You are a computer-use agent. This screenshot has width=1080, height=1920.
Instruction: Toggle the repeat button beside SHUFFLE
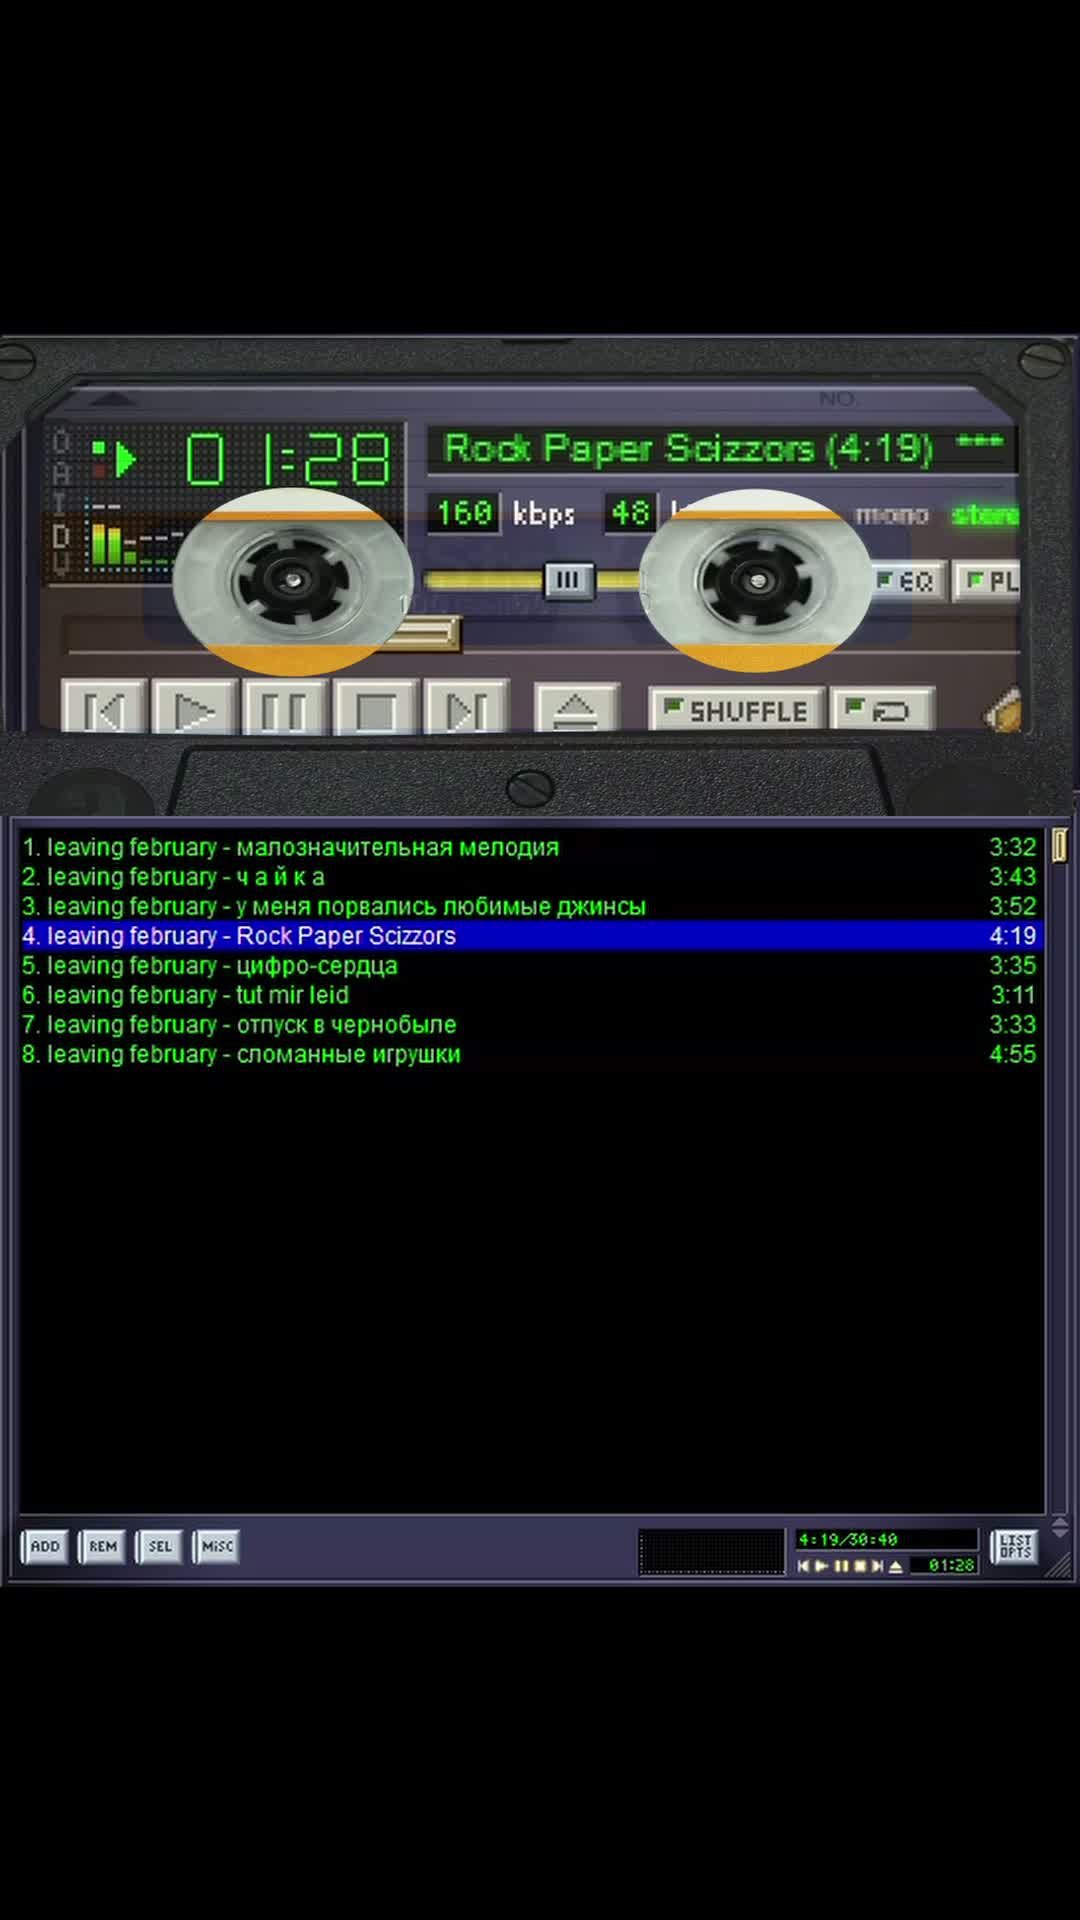point(882,711)
